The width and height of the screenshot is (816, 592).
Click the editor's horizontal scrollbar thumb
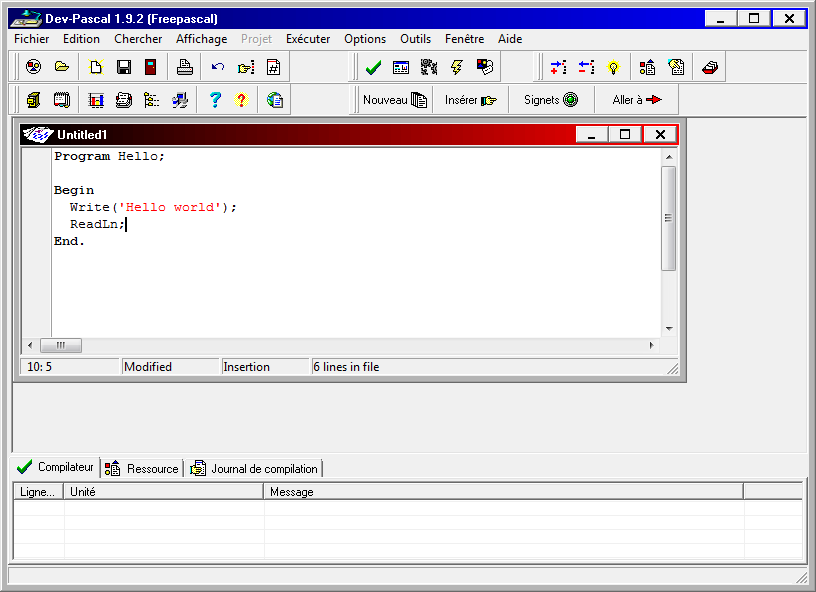61,345
